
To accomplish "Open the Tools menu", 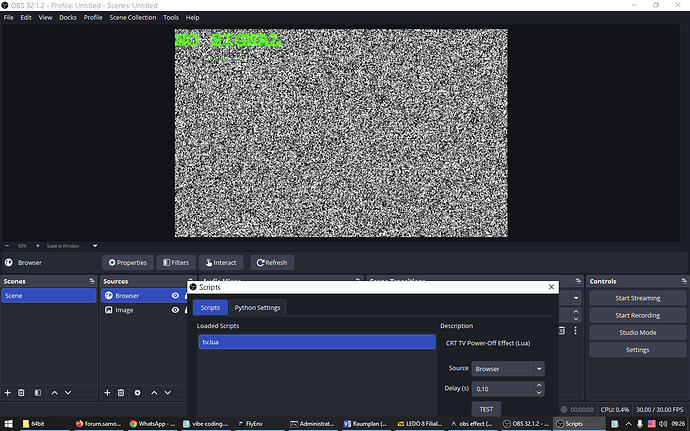I will 171,18.
